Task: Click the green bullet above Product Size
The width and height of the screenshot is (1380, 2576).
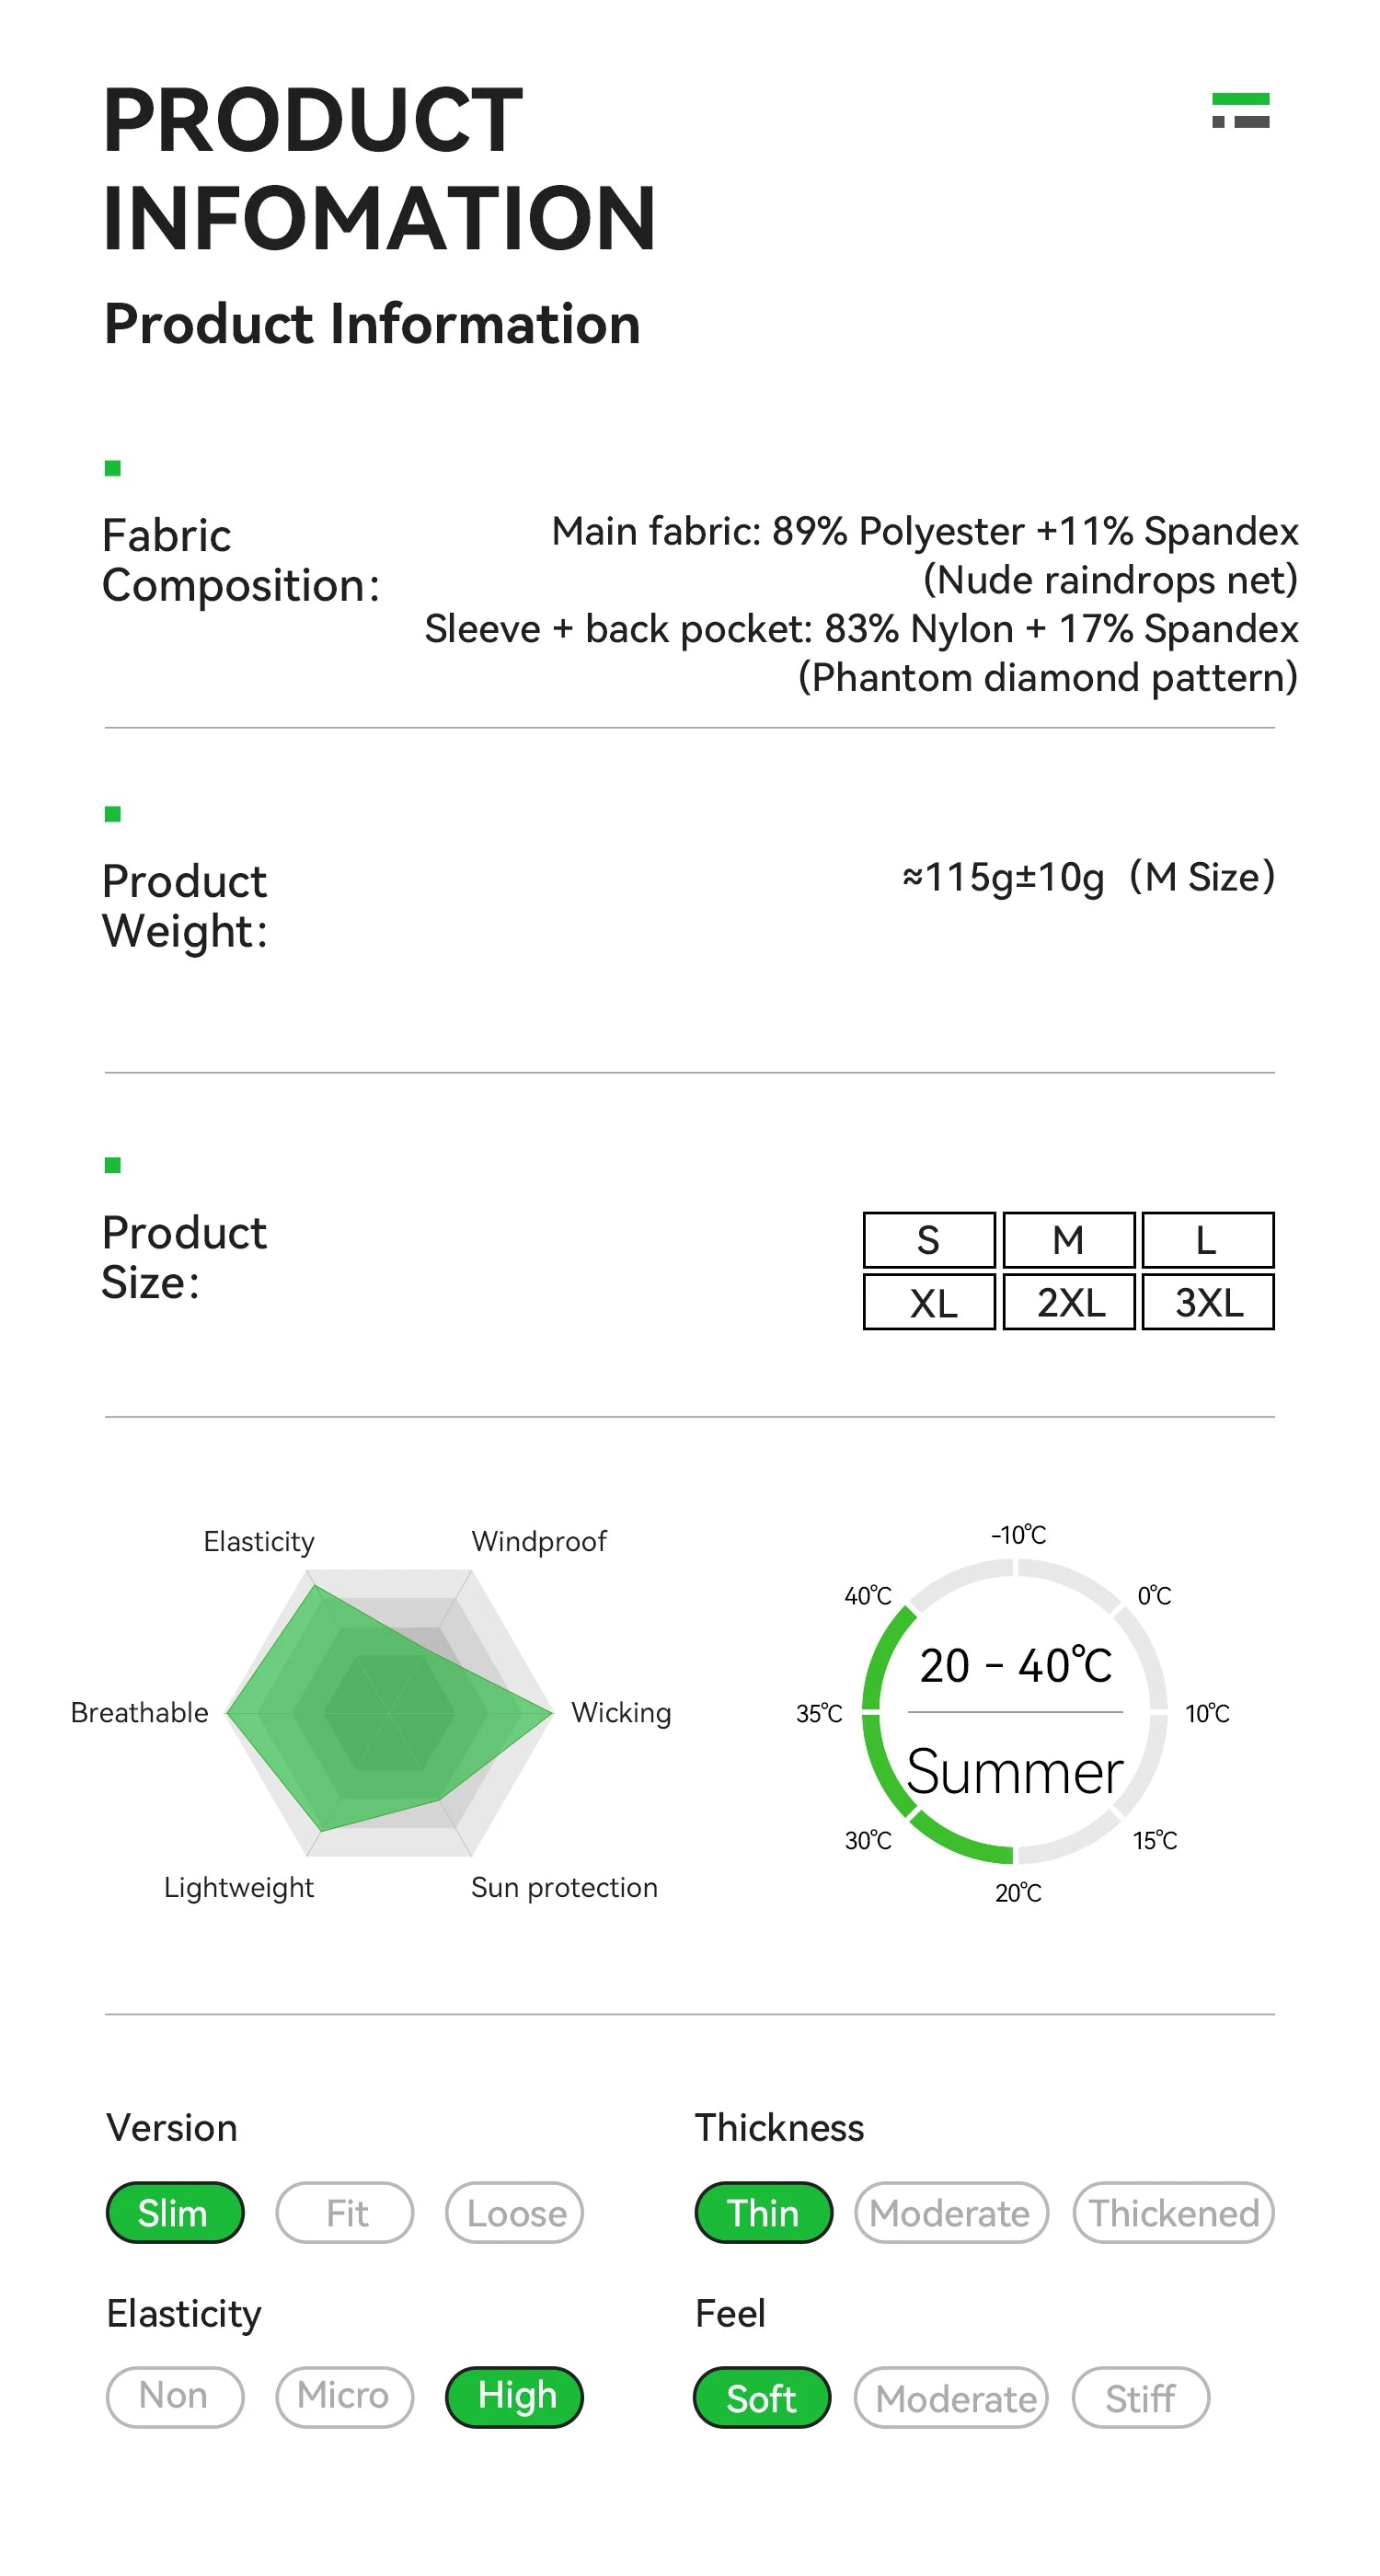Action: (113, 1165)
